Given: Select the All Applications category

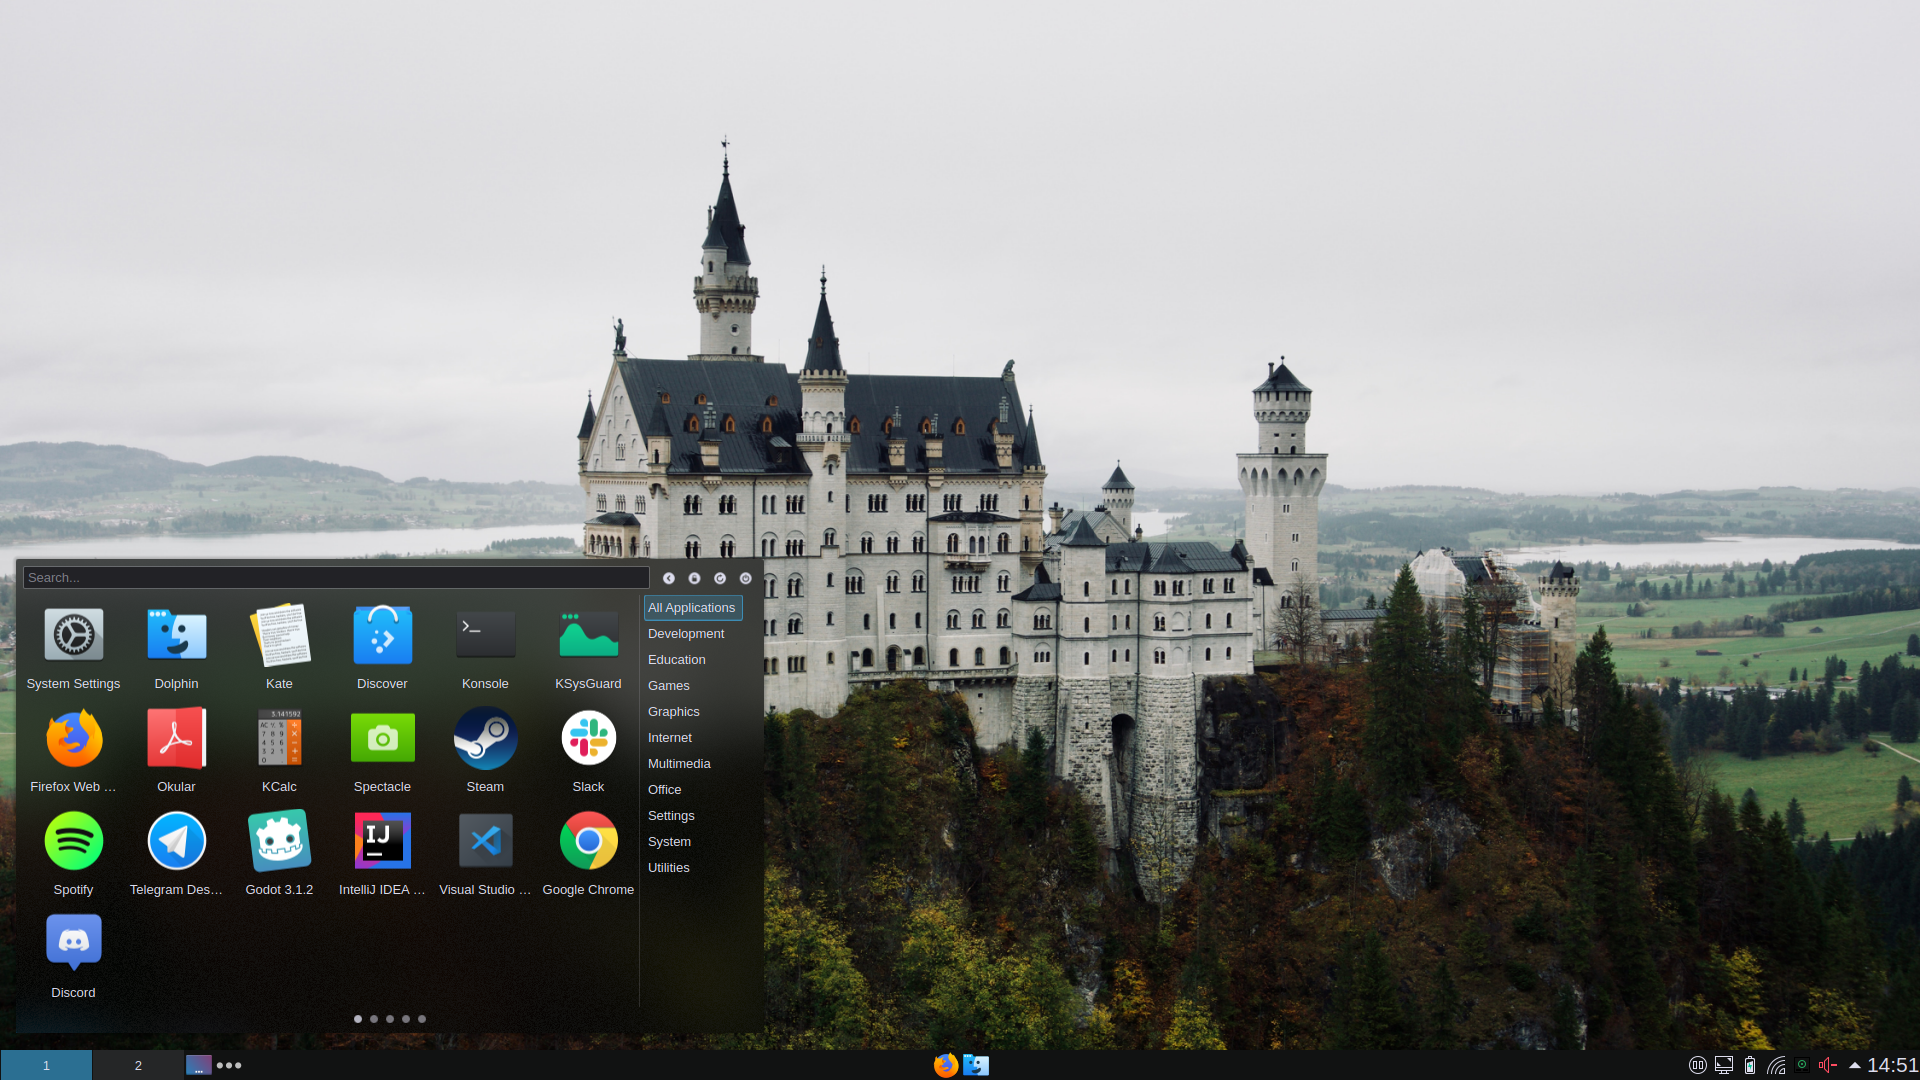Looking at the screenshot, I should coord(693,608).
